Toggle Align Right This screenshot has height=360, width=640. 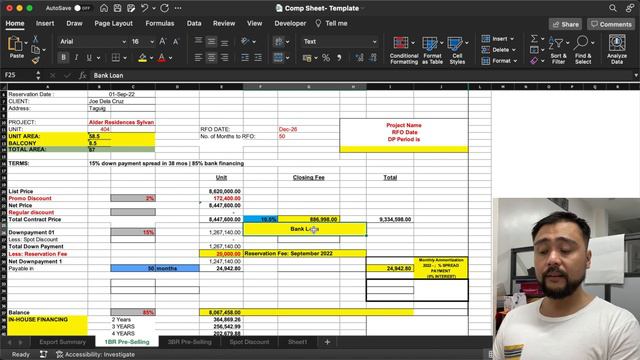[224, 58]
